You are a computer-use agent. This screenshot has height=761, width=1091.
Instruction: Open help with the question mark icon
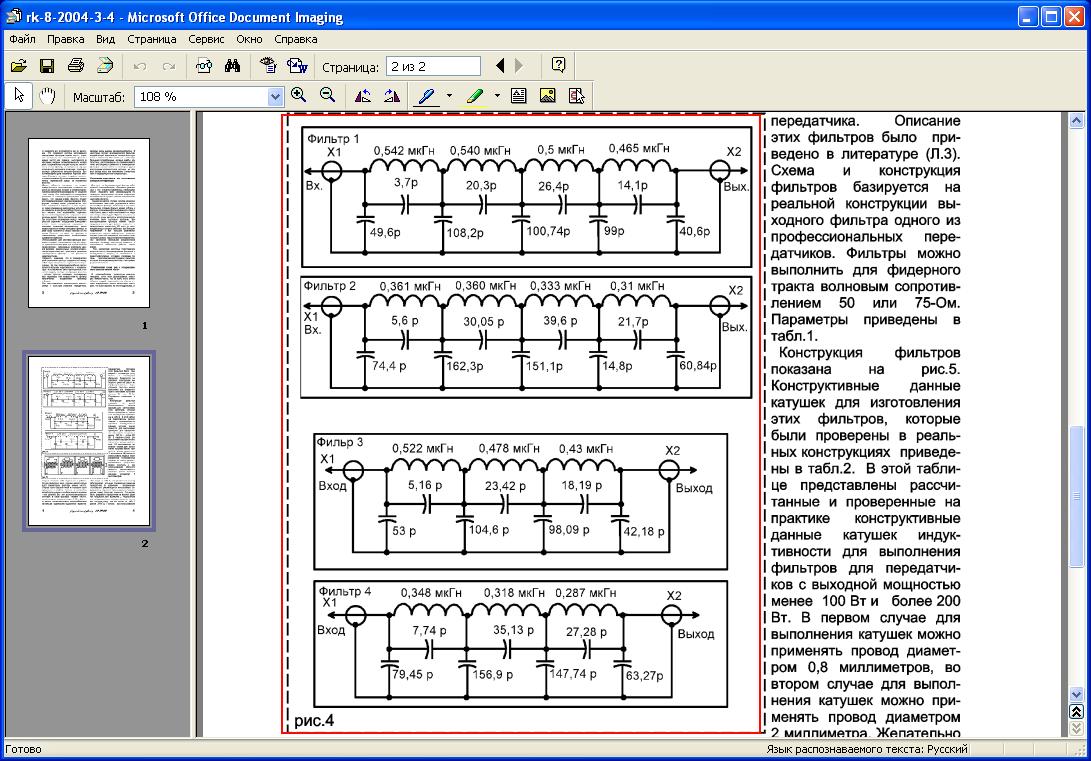pos(558,65)
